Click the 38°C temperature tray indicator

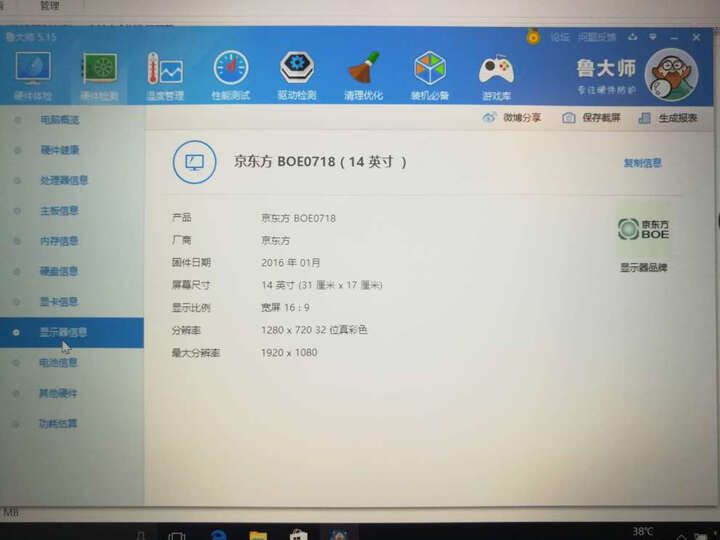pos(643,532)
